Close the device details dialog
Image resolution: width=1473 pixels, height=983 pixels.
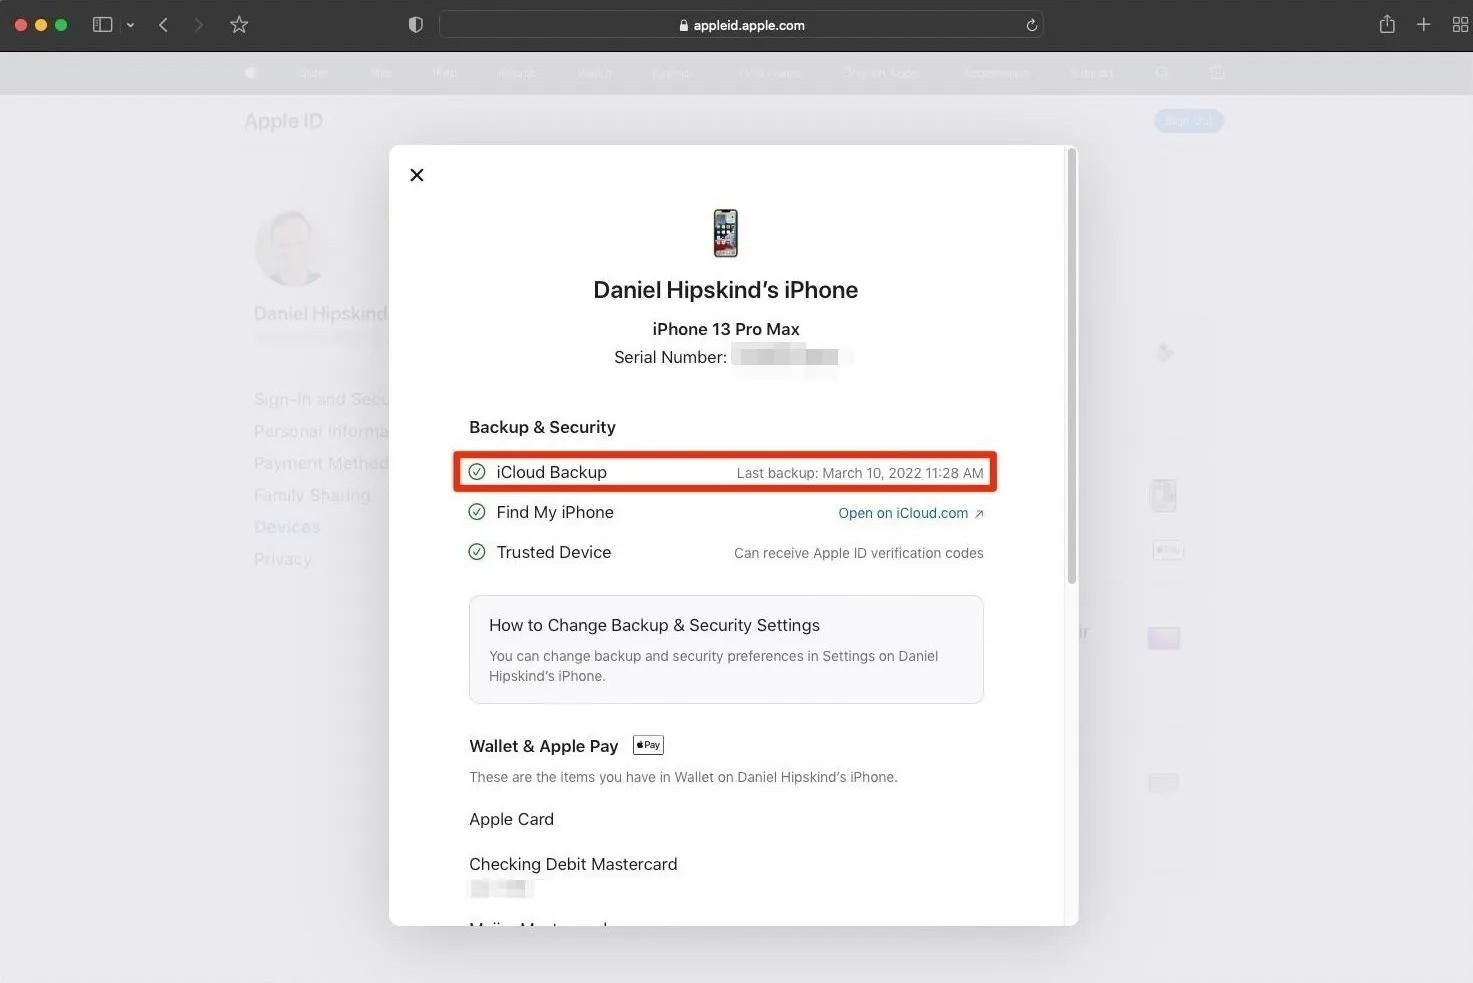click(417, 175)
